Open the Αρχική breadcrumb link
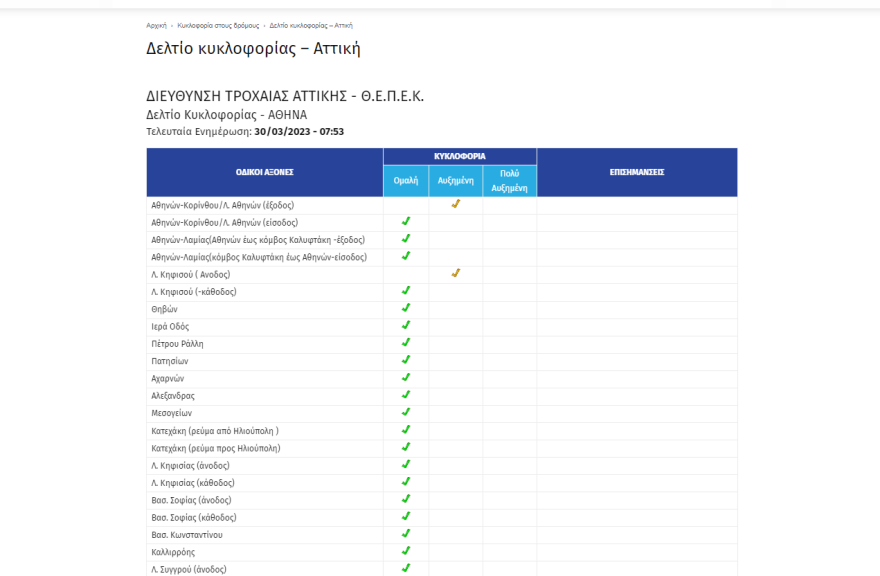Viewport: 880px width, 576px height. point(156,25)
